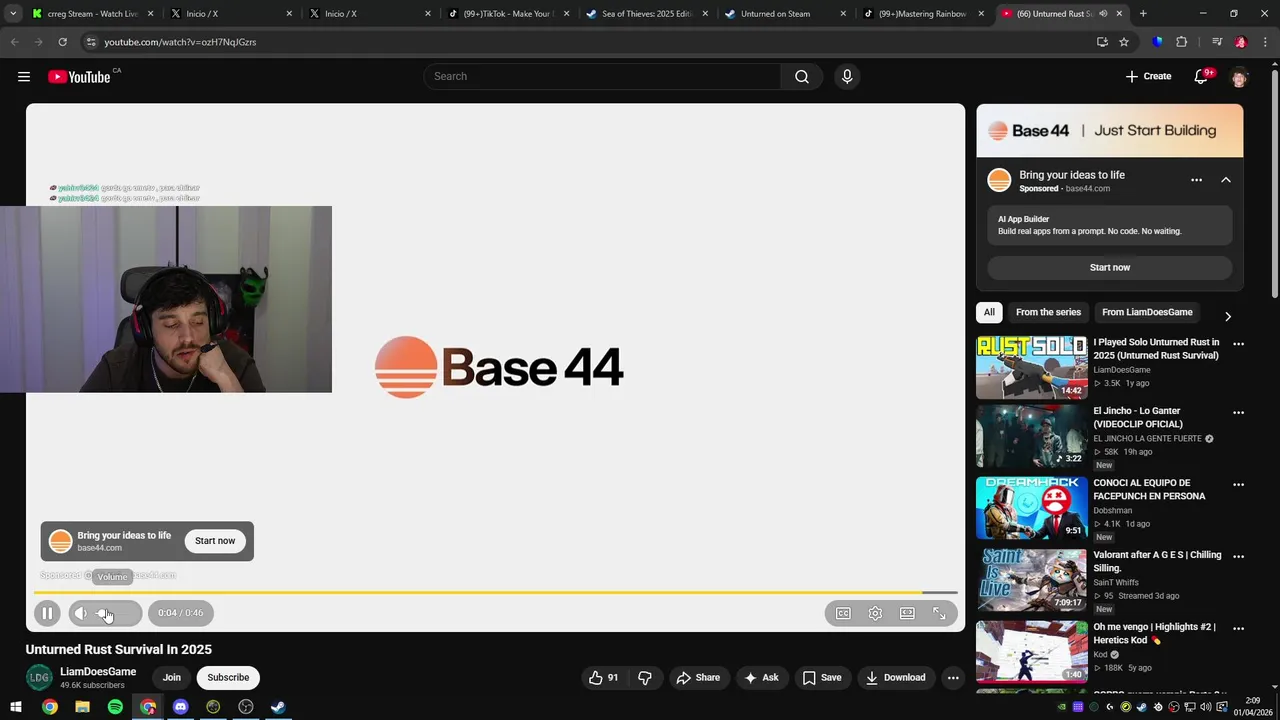Screen dimensions: 1280x720
Task: Pause the video
Action: 47,613
